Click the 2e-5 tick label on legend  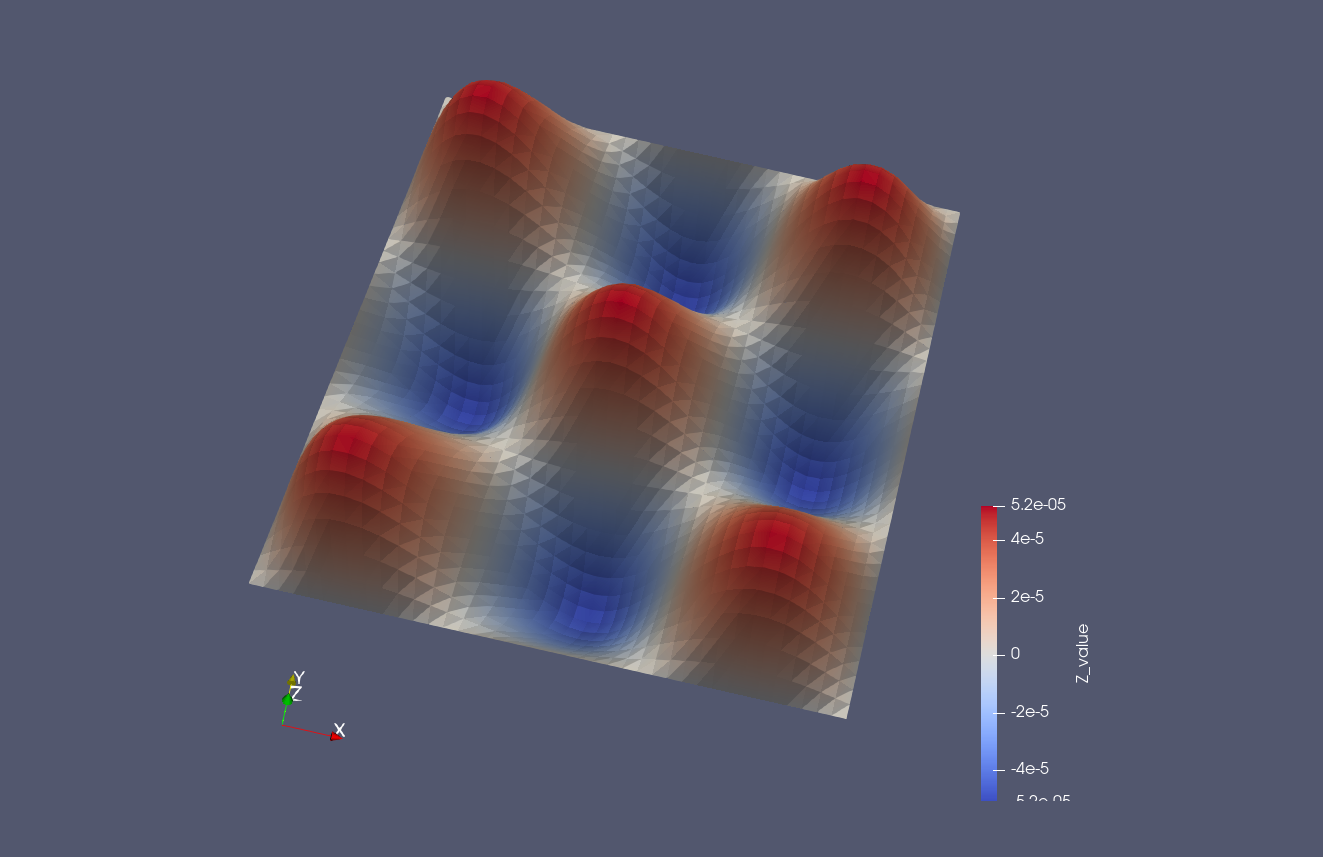coord(1028,597)
